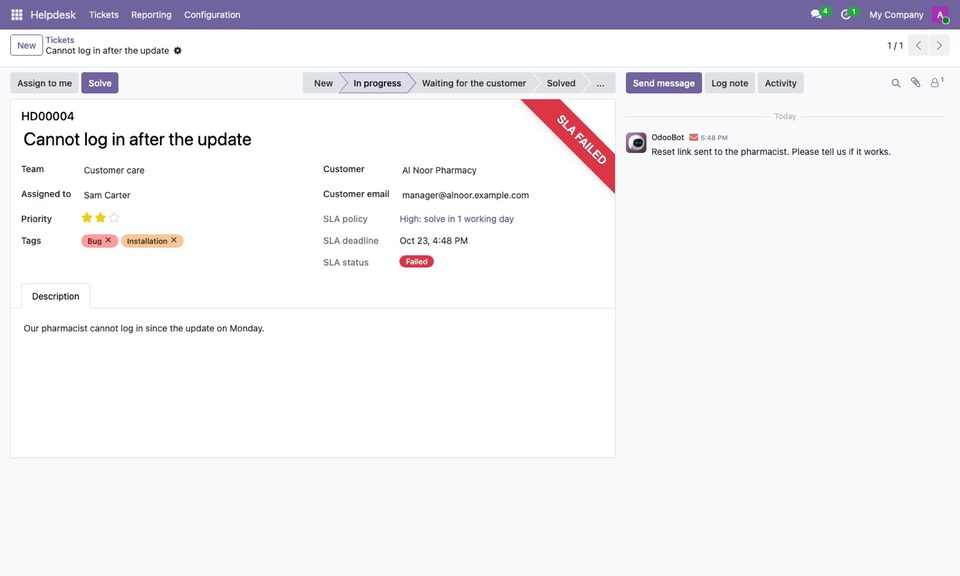The height and width of the screenshot is (576, 960).
Task: Open the conversations message icon
Action: coord(816,14)
